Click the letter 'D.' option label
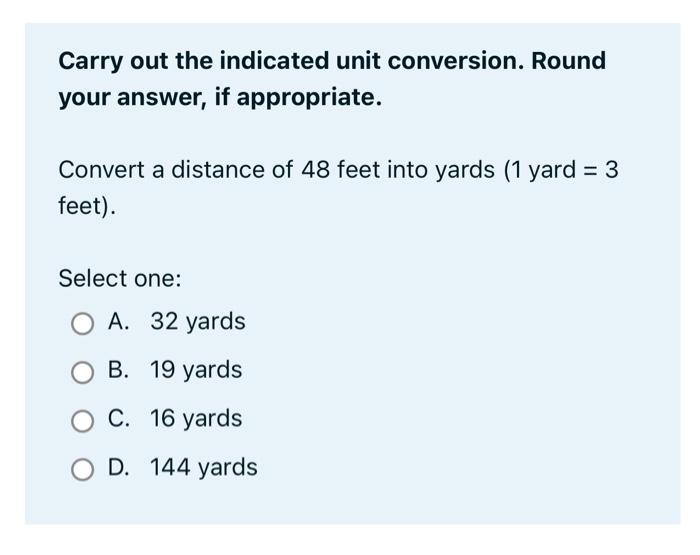The width and height of the screenshot is (700, 555). (x=119, y=467)
